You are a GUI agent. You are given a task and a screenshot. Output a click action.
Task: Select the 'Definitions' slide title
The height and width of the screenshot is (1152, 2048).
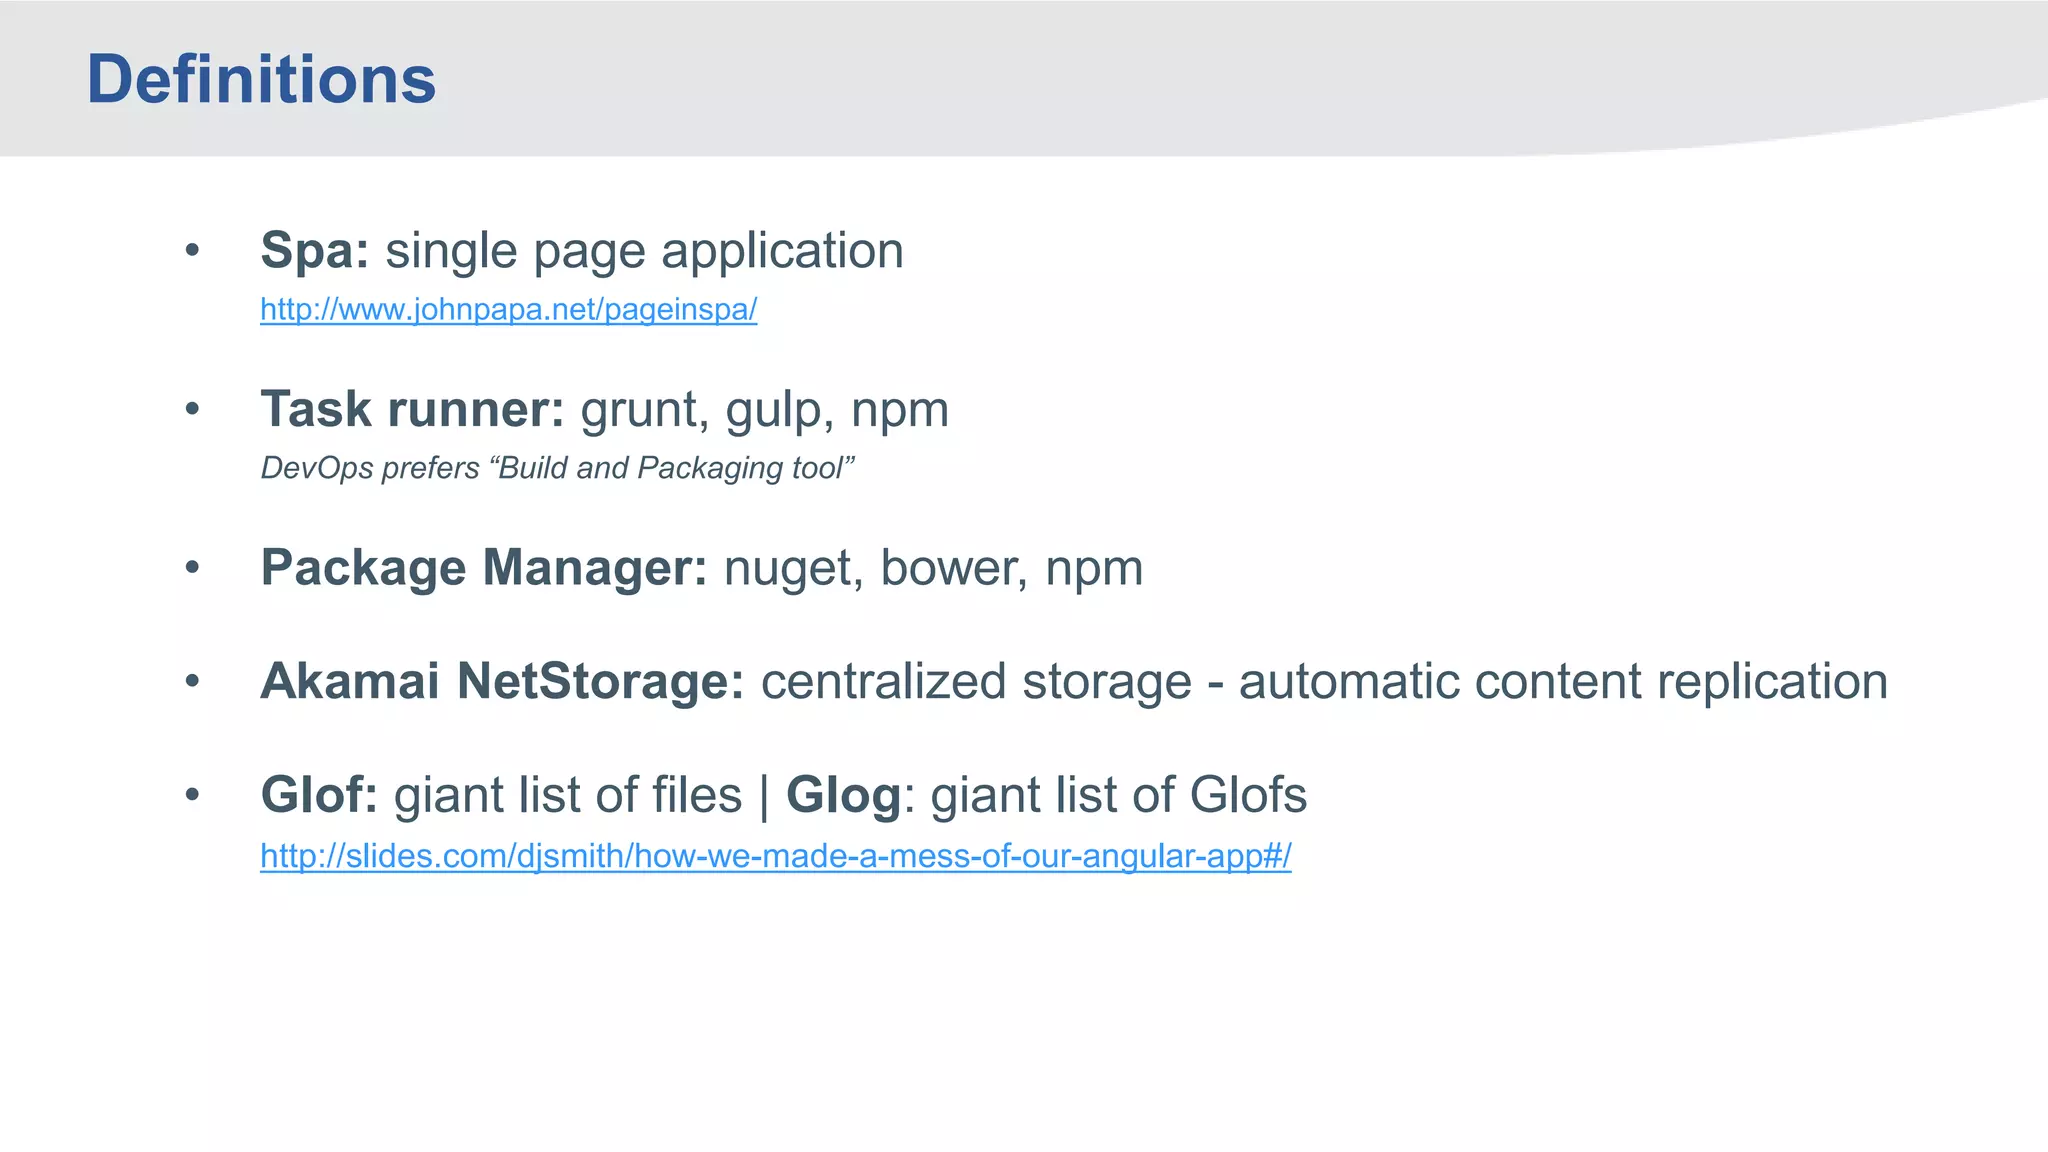point(261,79)
